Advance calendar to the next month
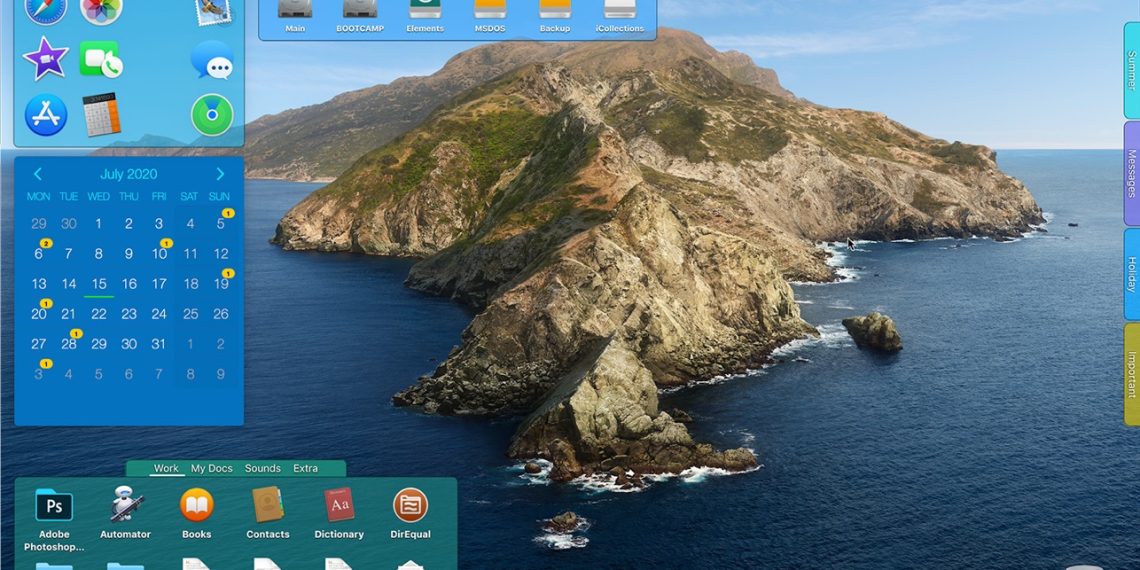The image size is (1140, 570). point(220,174)
